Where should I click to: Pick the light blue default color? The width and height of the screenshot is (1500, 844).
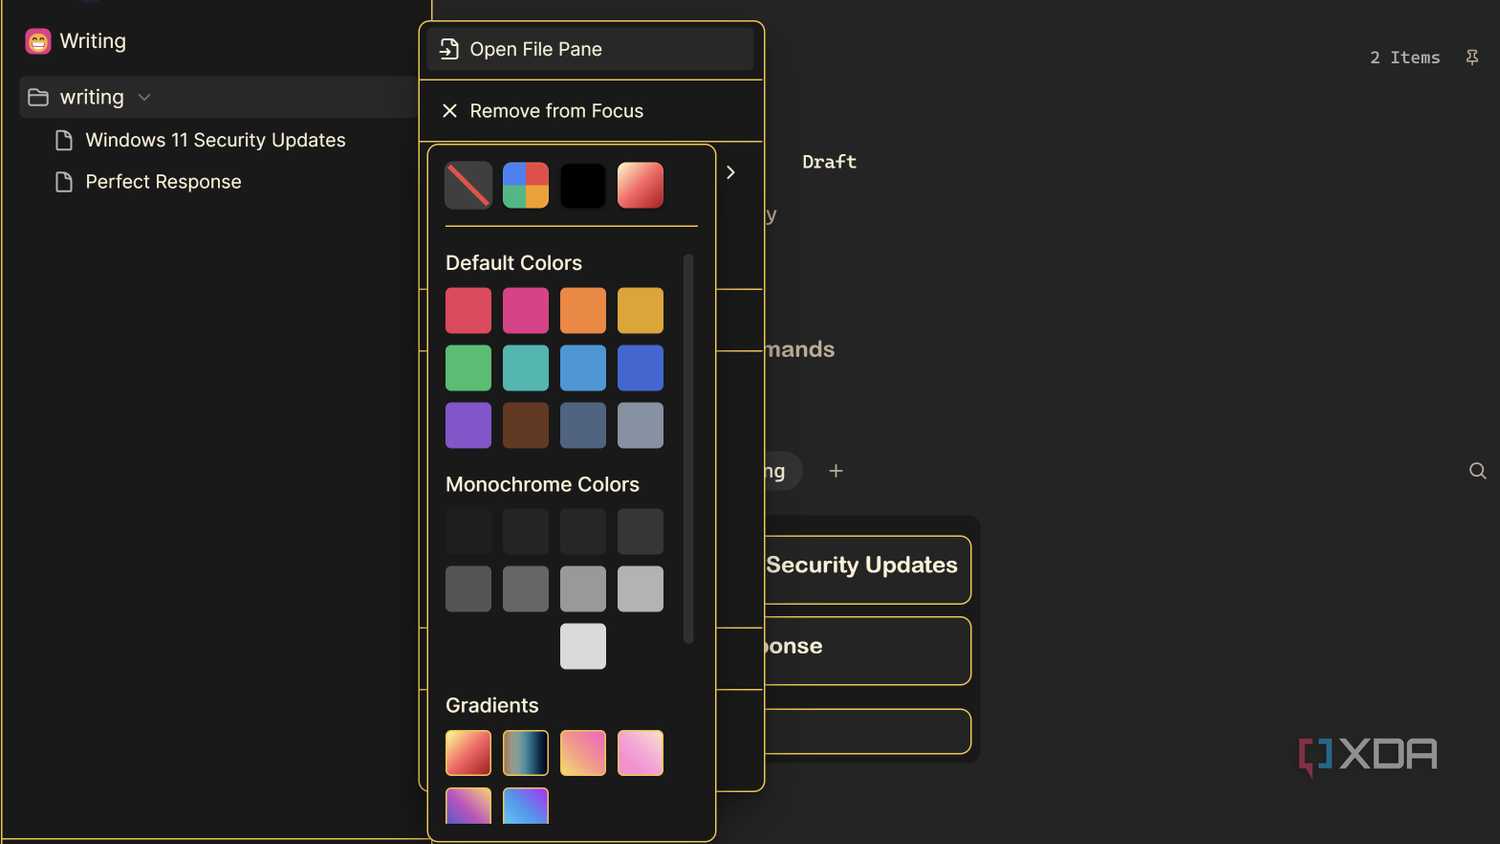[583, 368]
